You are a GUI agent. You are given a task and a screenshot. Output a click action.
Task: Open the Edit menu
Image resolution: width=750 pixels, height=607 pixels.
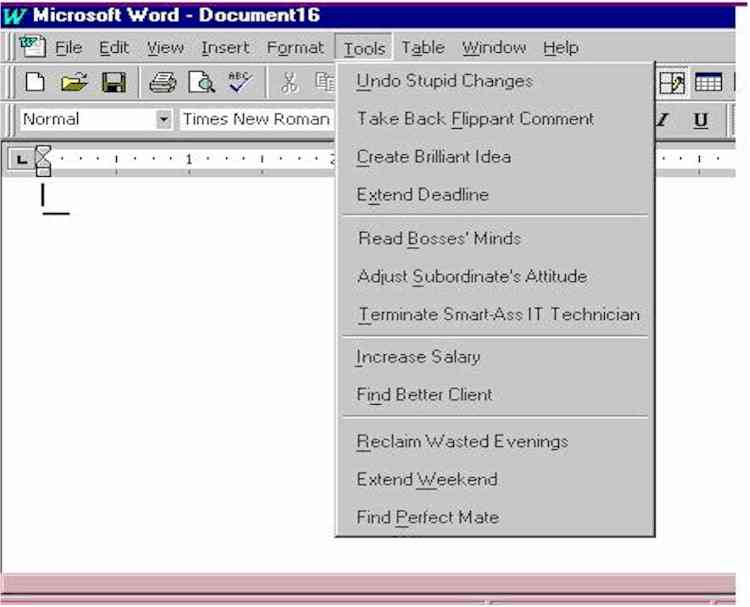point(114,48)
